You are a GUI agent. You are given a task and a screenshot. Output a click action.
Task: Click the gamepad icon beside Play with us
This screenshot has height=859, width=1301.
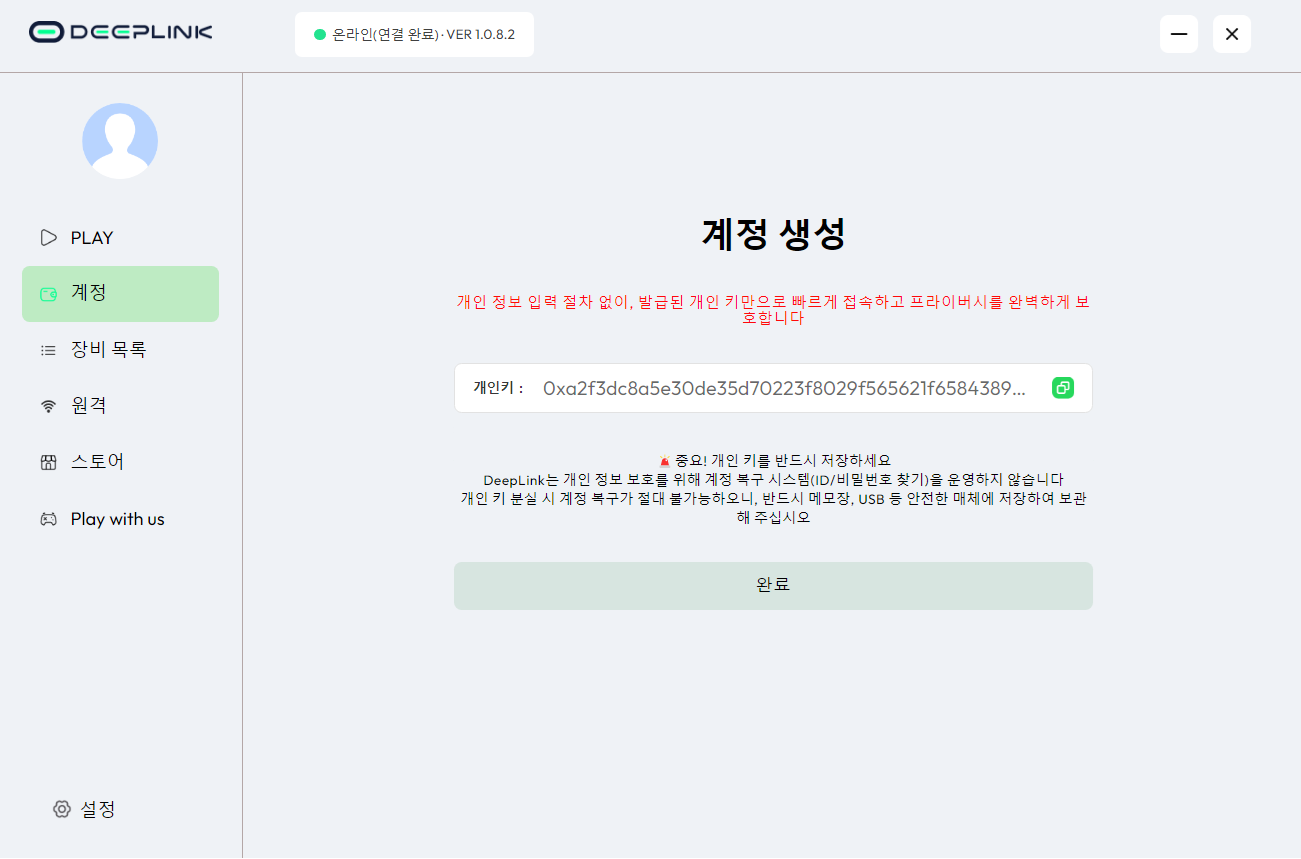48,519
